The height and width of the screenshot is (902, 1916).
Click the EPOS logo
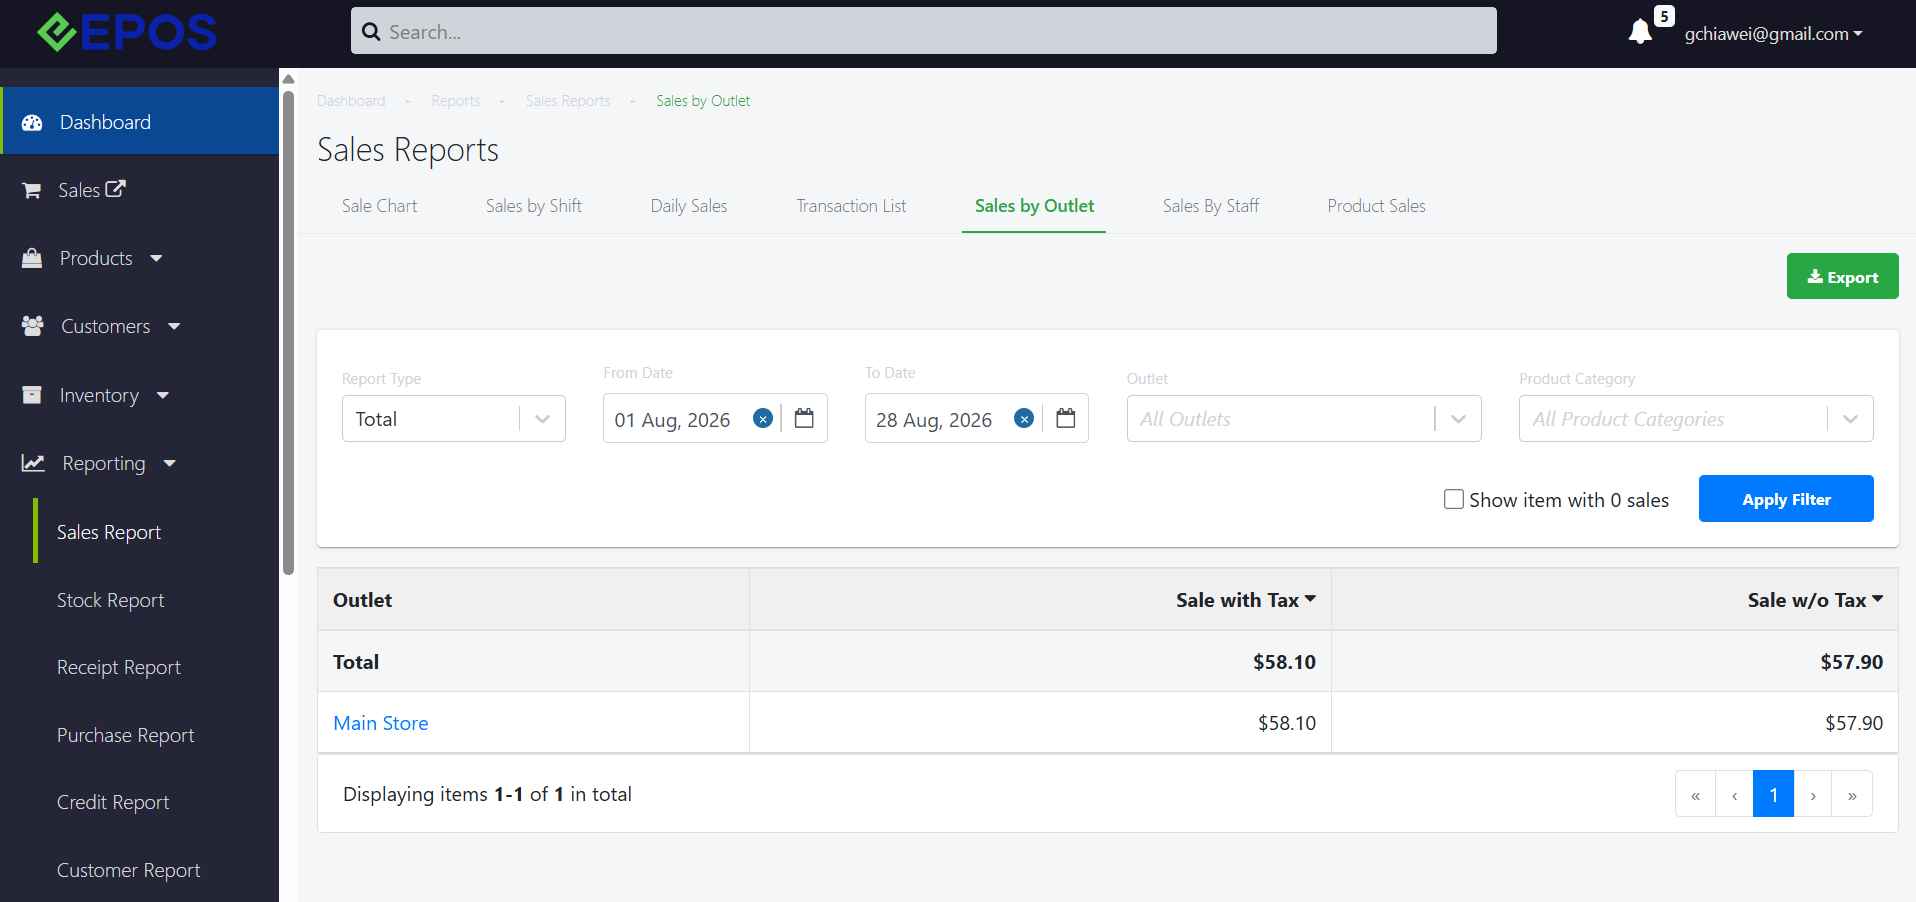click(x=127, y=32)
